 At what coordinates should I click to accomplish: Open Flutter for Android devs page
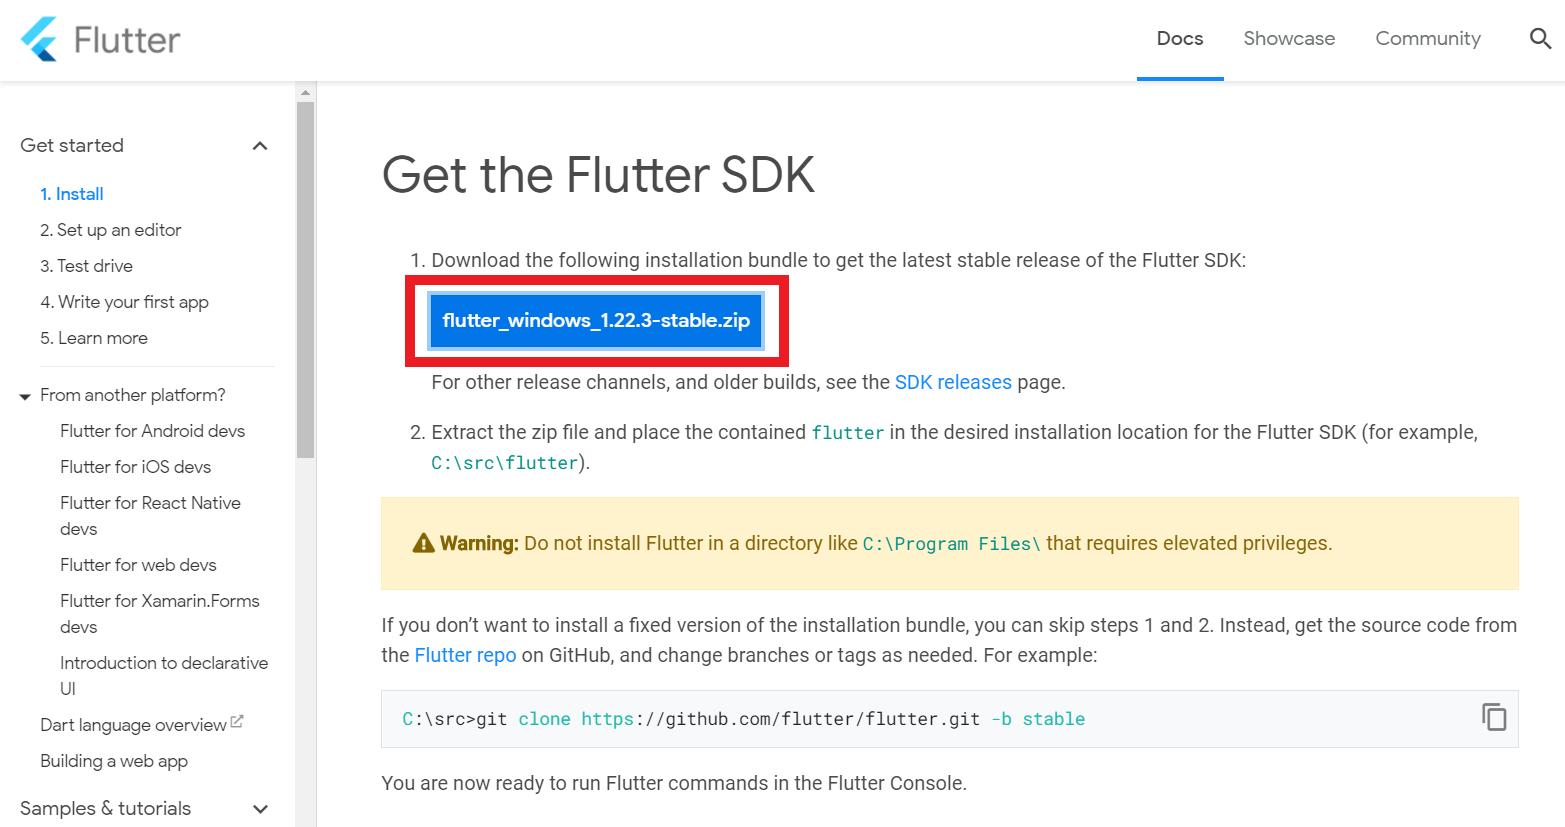pyautogui.click(x=152, y=431)
